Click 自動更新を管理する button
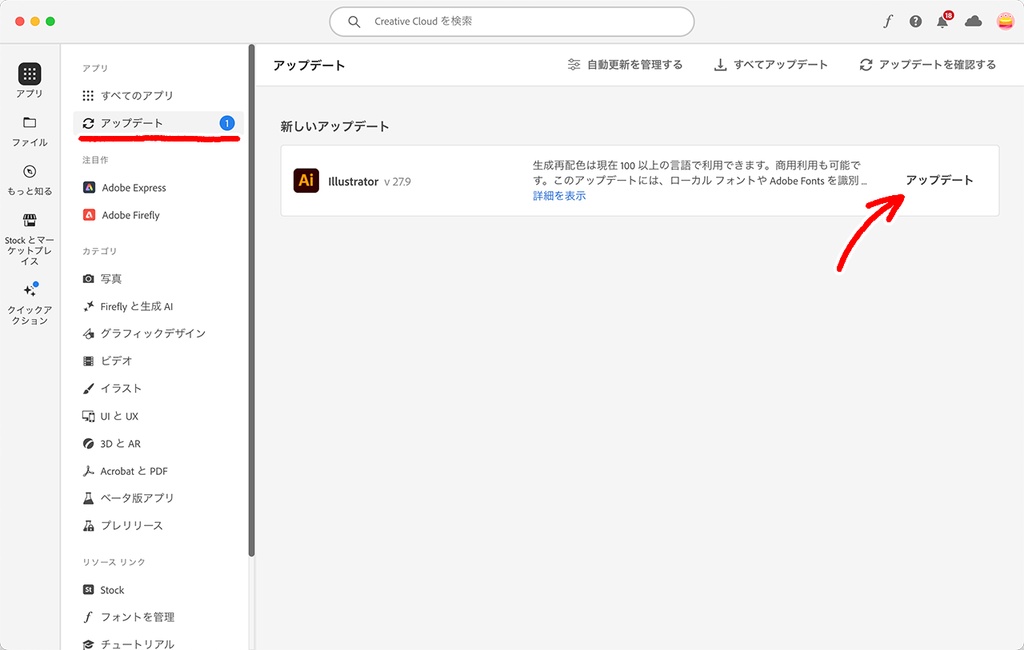The height and width of the screenshot is (650, 1024). [x=625, y=65]
